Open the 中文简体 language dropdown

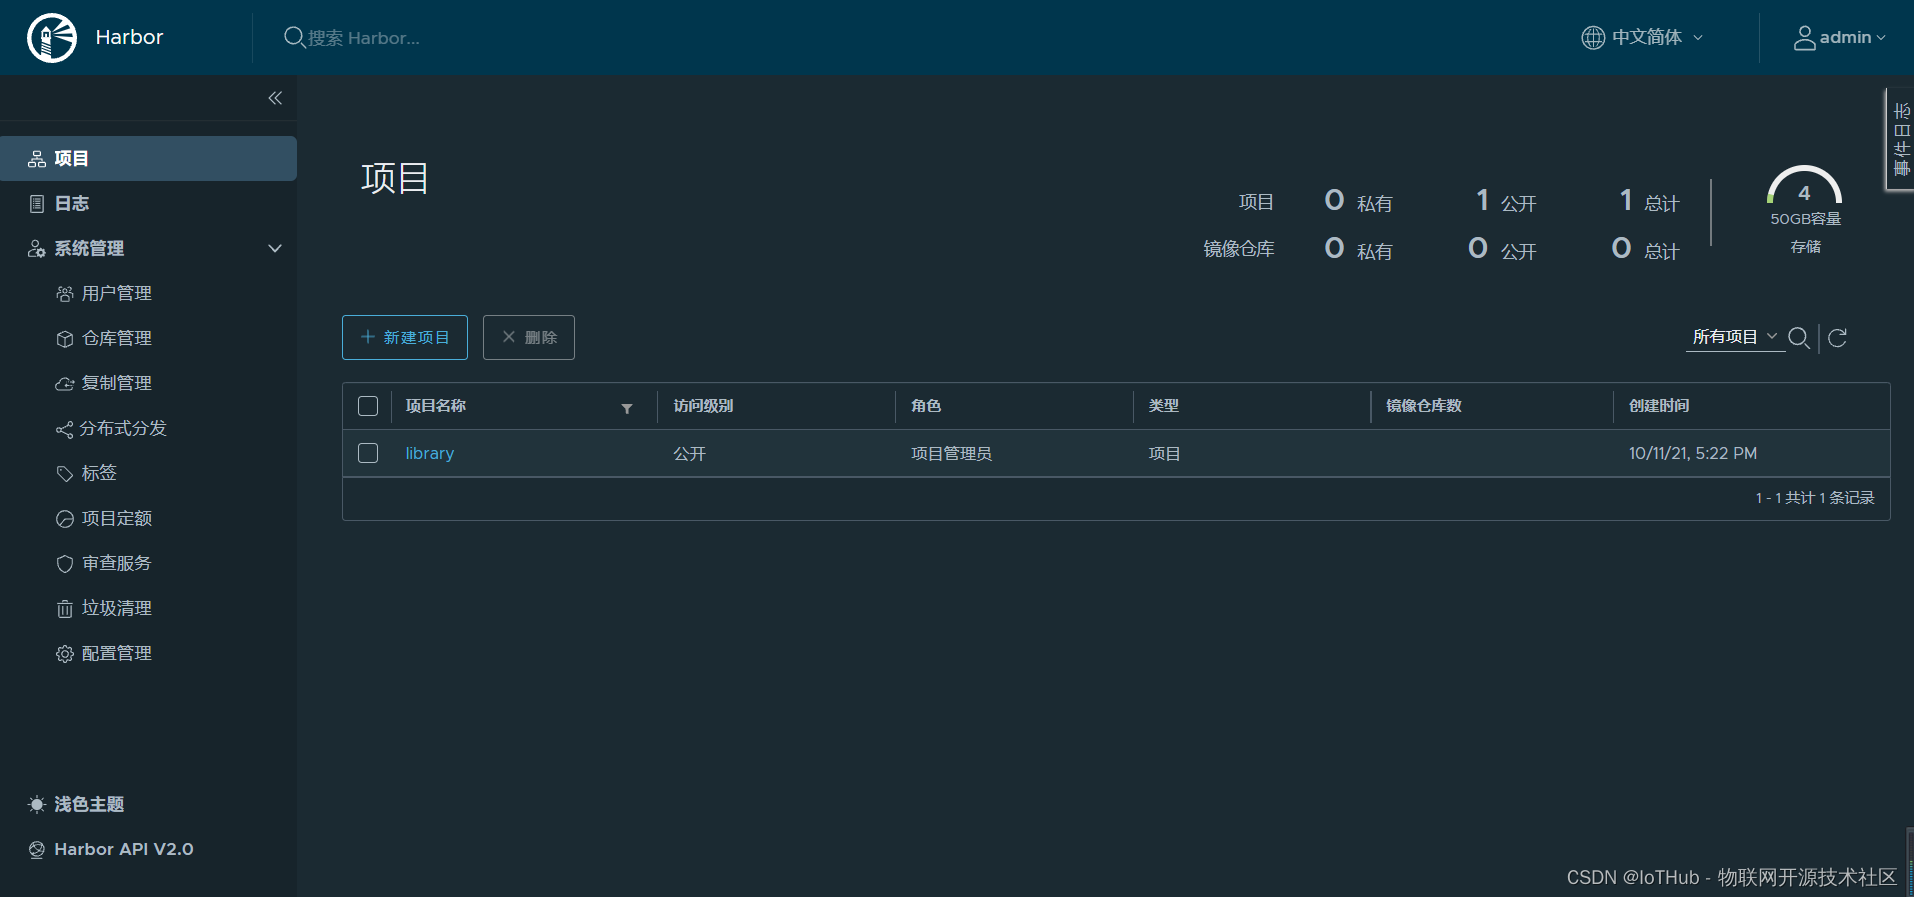(1643, 37)
